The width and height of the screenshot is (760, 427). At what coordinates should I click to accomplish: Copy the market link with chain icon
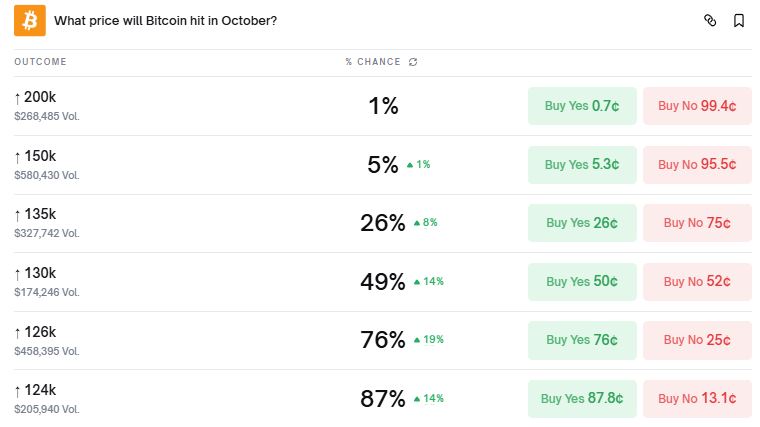(x=710, y=20)
